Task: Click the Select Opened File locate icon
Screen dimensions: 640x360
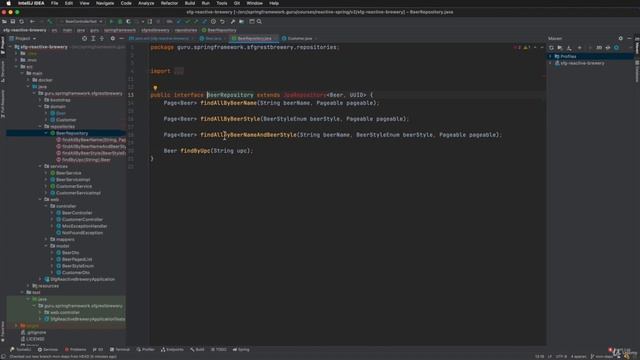Action: [x=84, y=38]
